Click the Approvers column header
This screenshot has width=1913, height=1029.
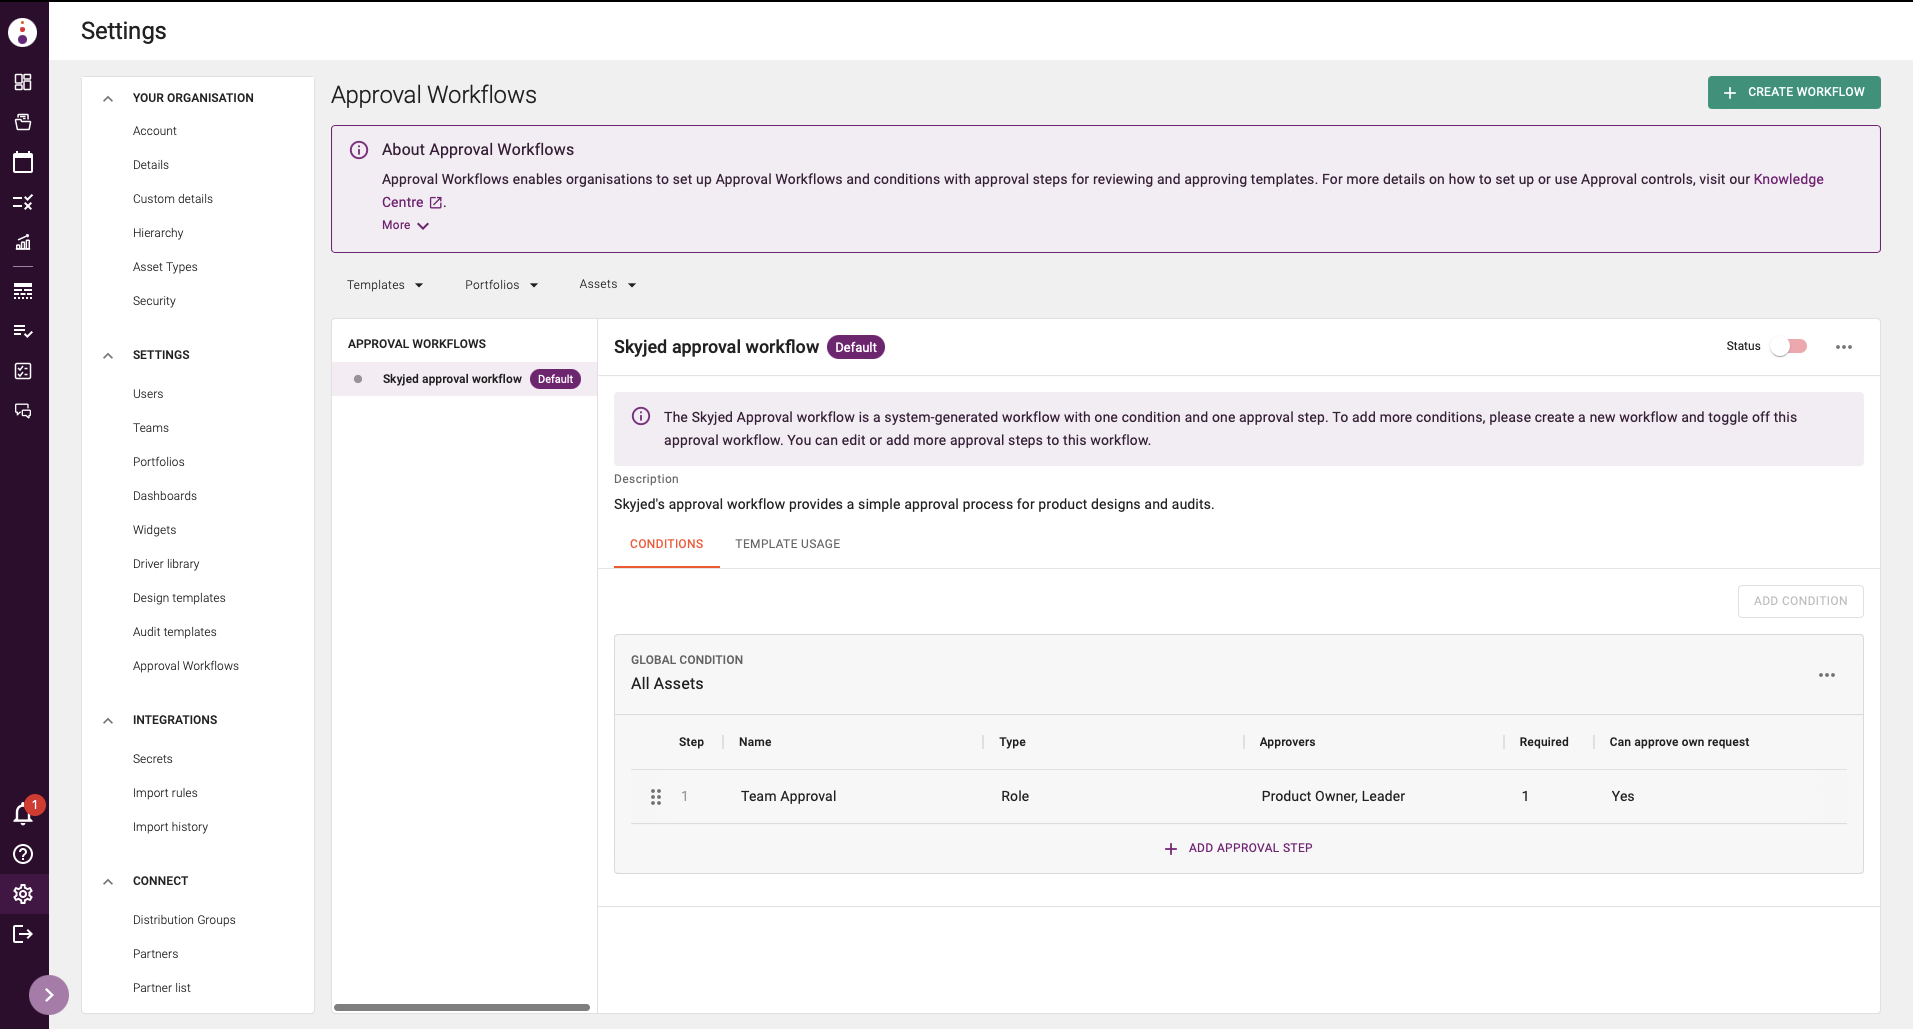tap(1287, 742)
